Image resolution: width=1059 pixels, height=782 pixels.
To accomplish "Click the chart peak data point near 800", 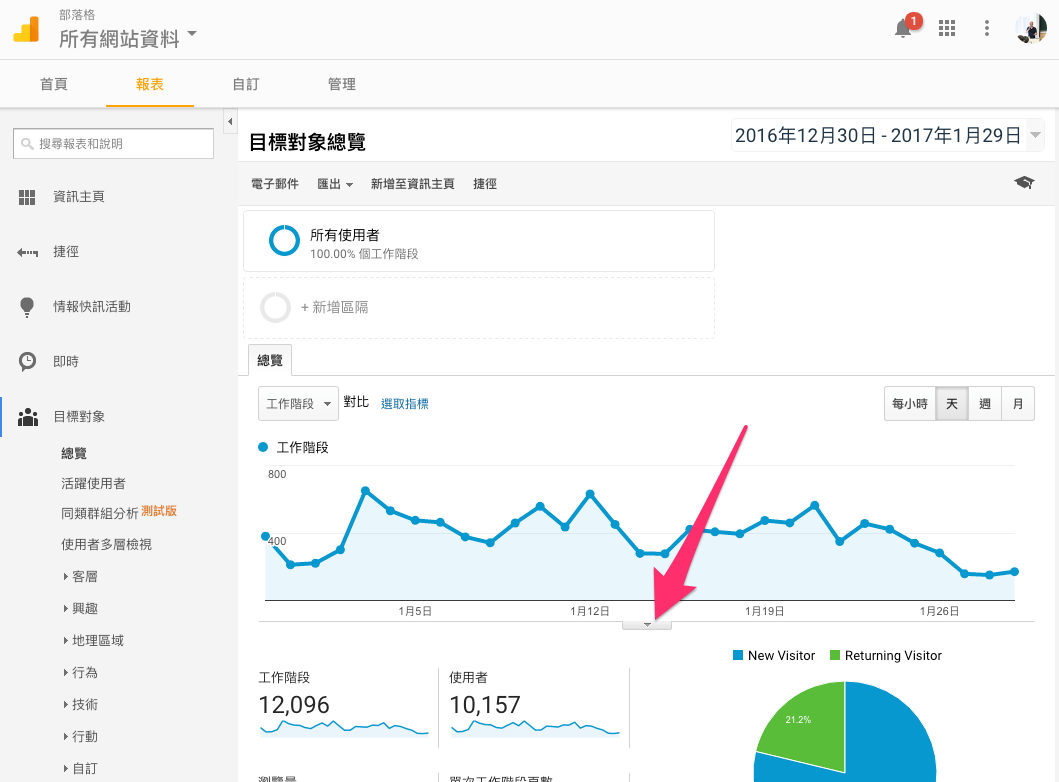I will click(365, 490).
